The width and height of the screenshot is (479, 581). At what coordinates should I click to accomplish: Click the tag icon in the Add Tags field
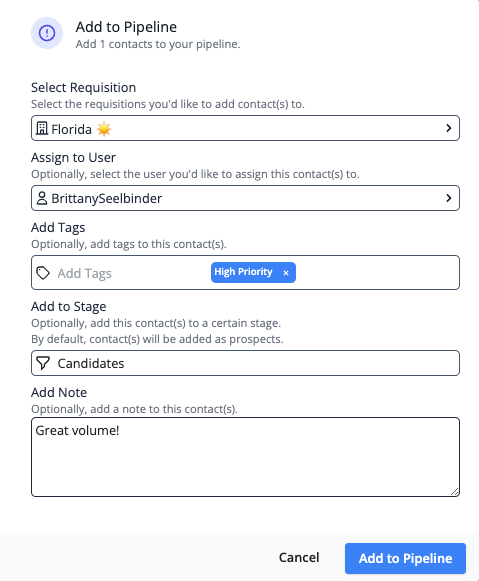coord(43,273)
